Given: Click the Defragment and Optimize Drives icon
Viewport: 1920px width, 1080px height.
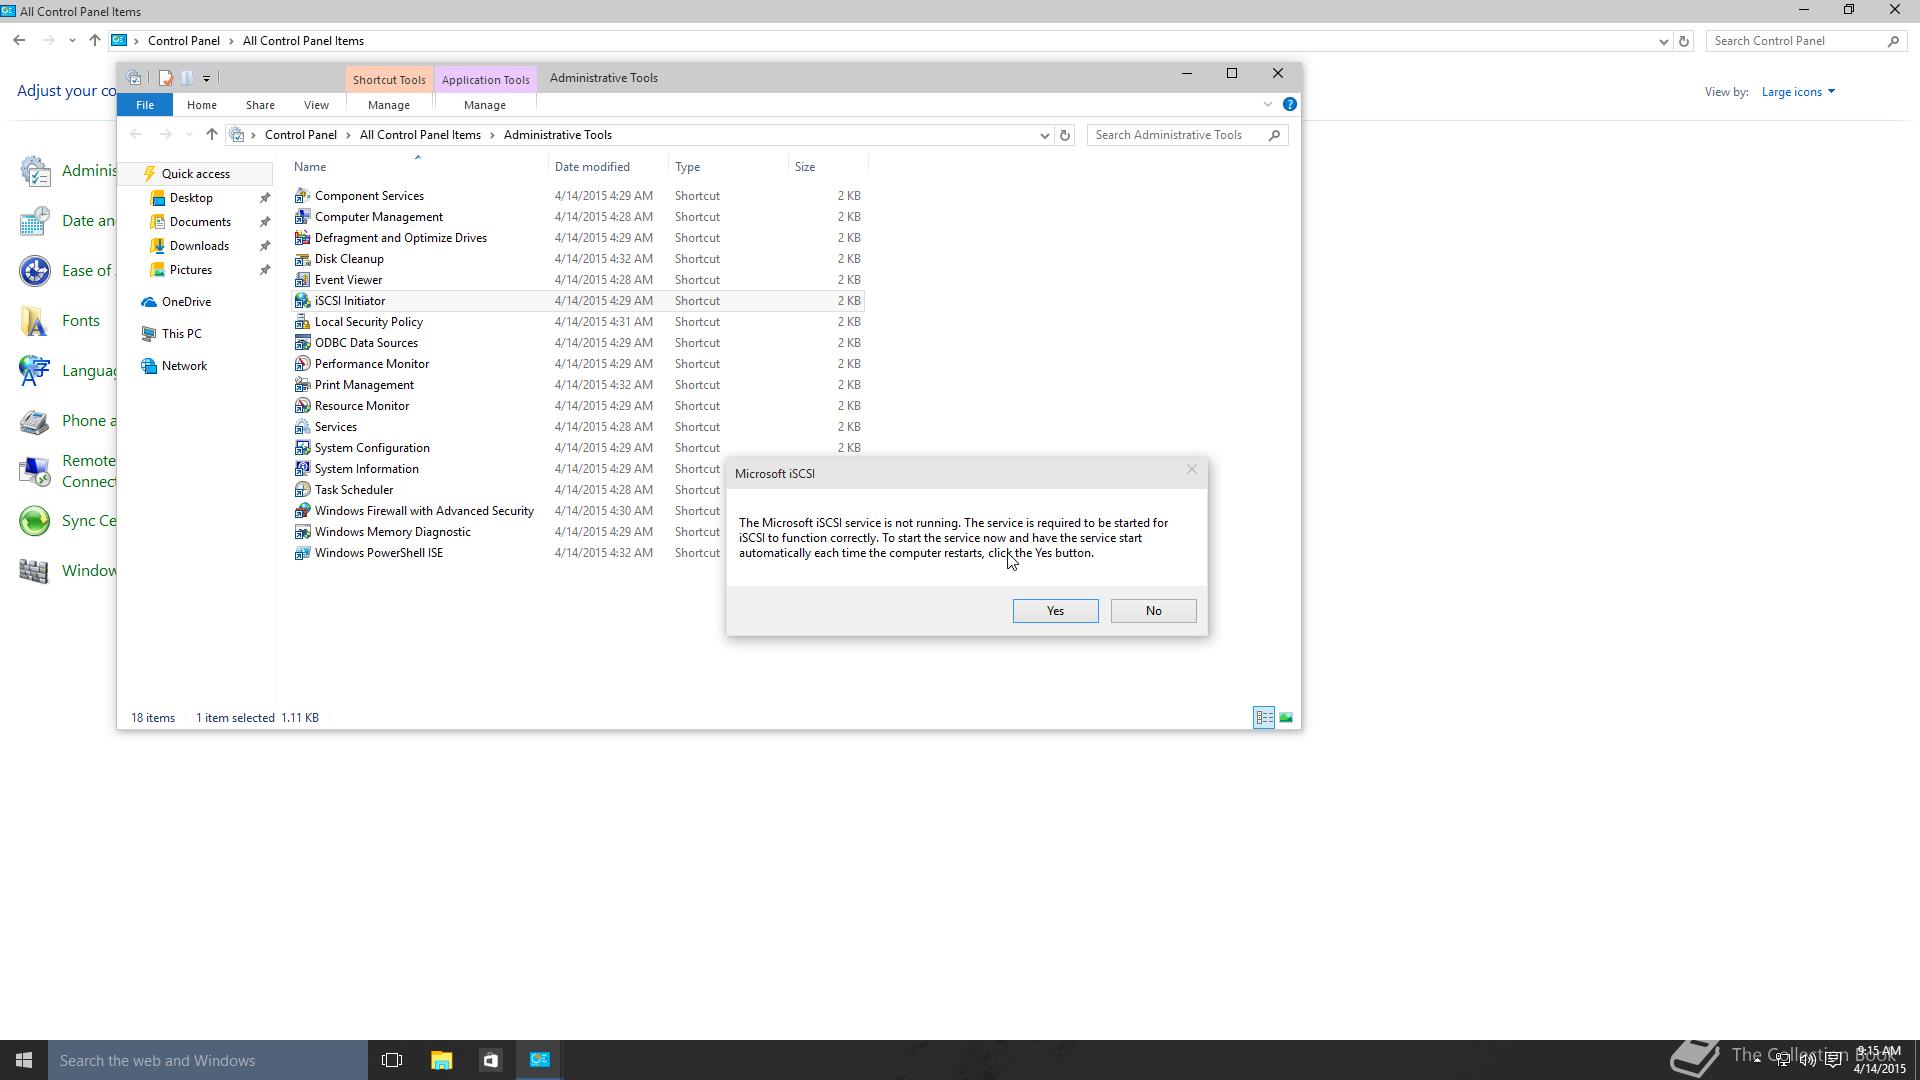Looking at the screenshot, I should [x=302, y=238].
